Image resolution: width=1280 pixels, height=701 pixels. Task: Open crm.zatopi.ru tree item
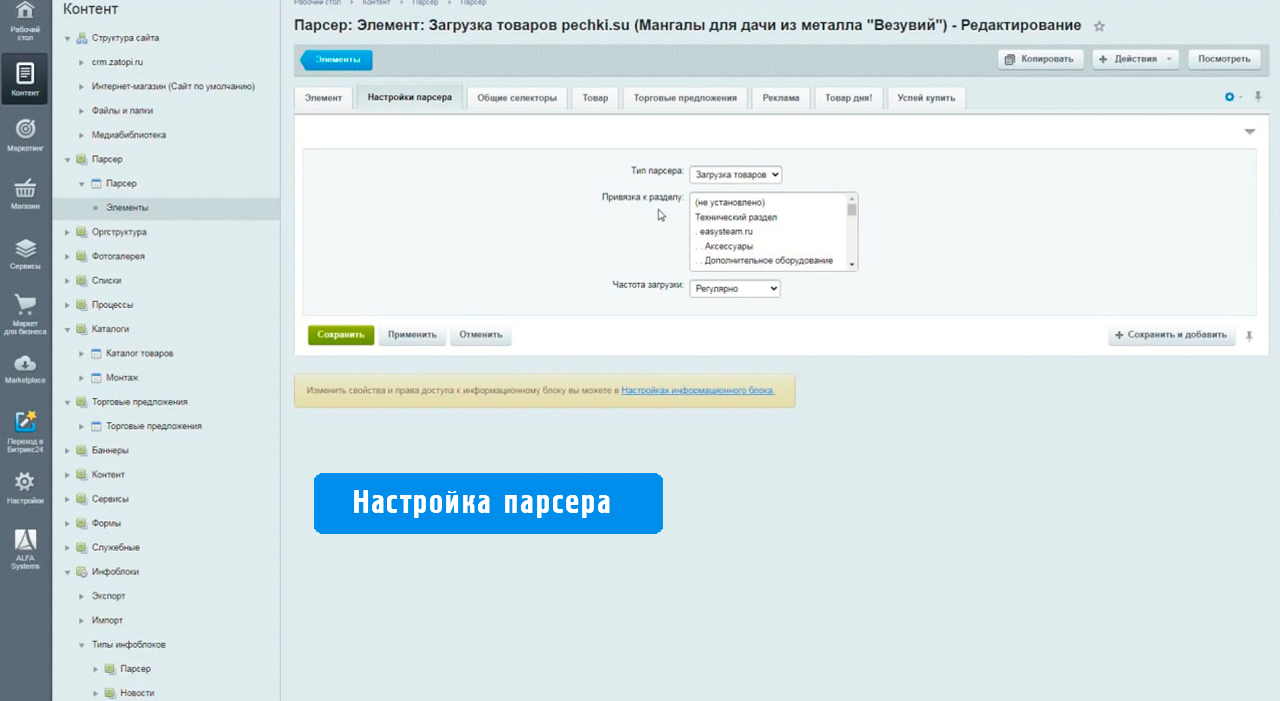coord(117,62)
